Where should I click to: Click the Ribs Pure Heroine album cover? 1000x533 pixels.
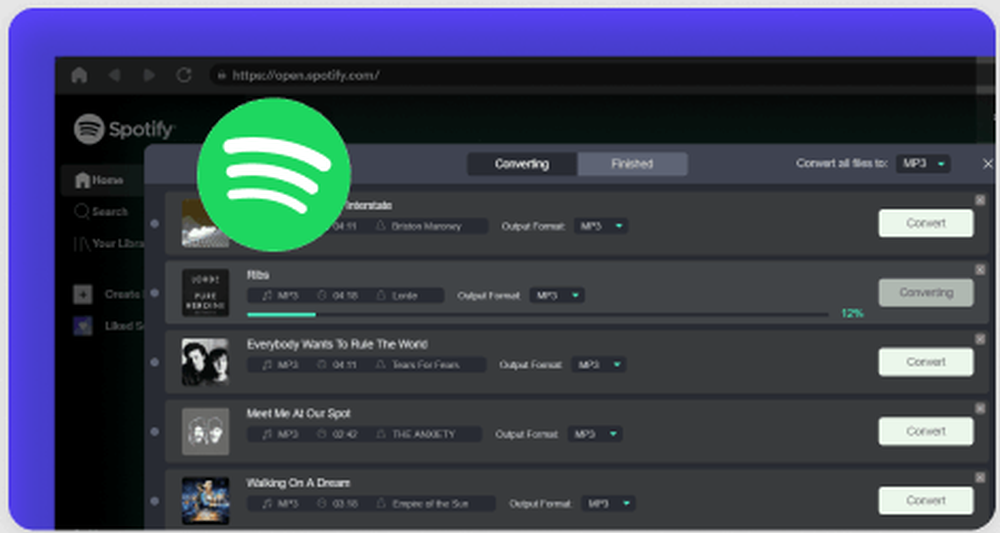(x=205, y=293)
